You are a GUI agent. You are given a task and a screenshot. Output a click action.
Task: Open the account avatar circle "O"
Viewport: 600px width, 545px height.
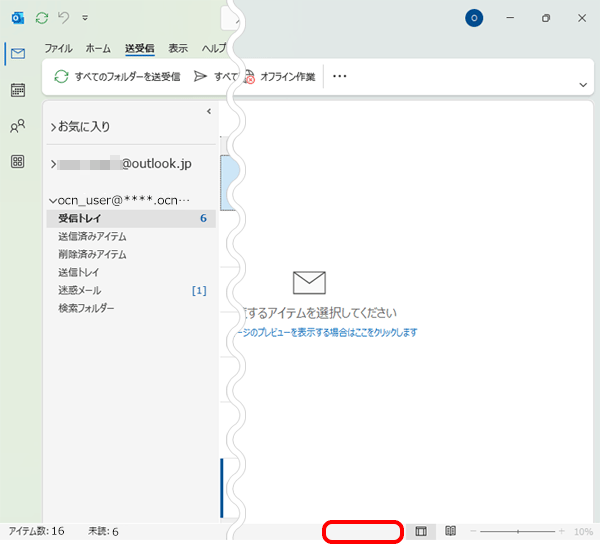[x=474, y=18]
